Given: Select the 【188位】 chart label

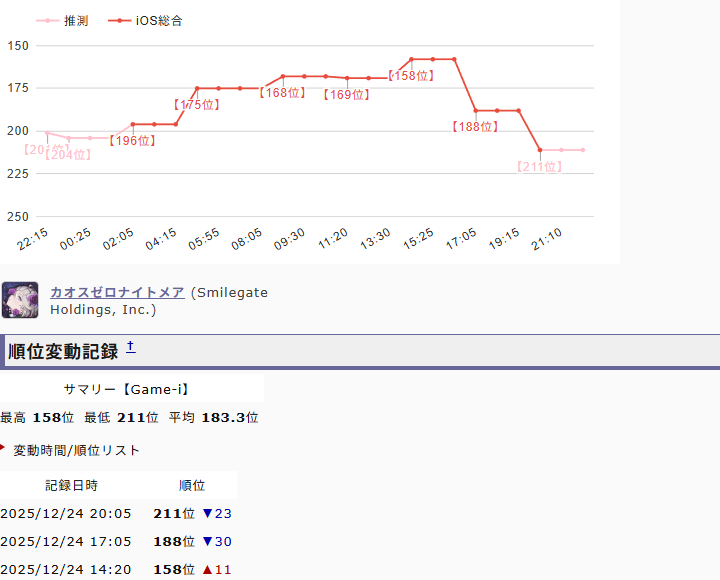Looking at the screenshot, I should coord(475,127).
